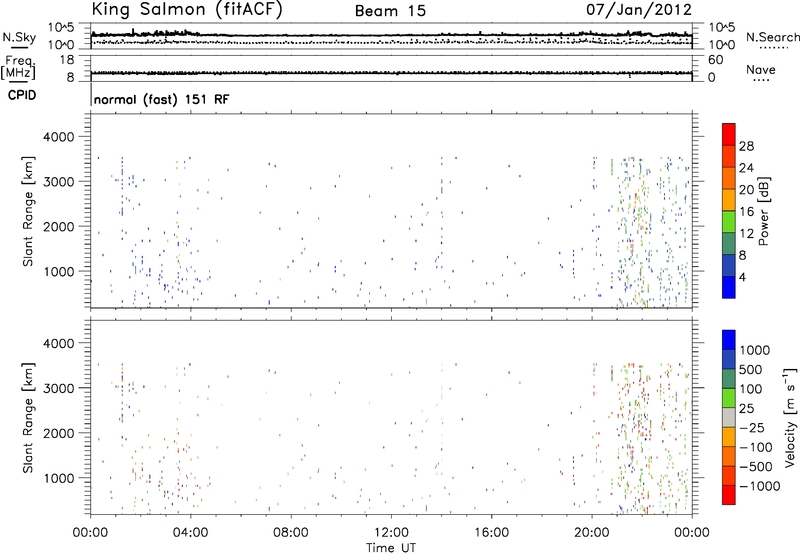Click the frequency trace line
Screen dimensions: 800x554
pyautogui.click(x=391, y=73)
